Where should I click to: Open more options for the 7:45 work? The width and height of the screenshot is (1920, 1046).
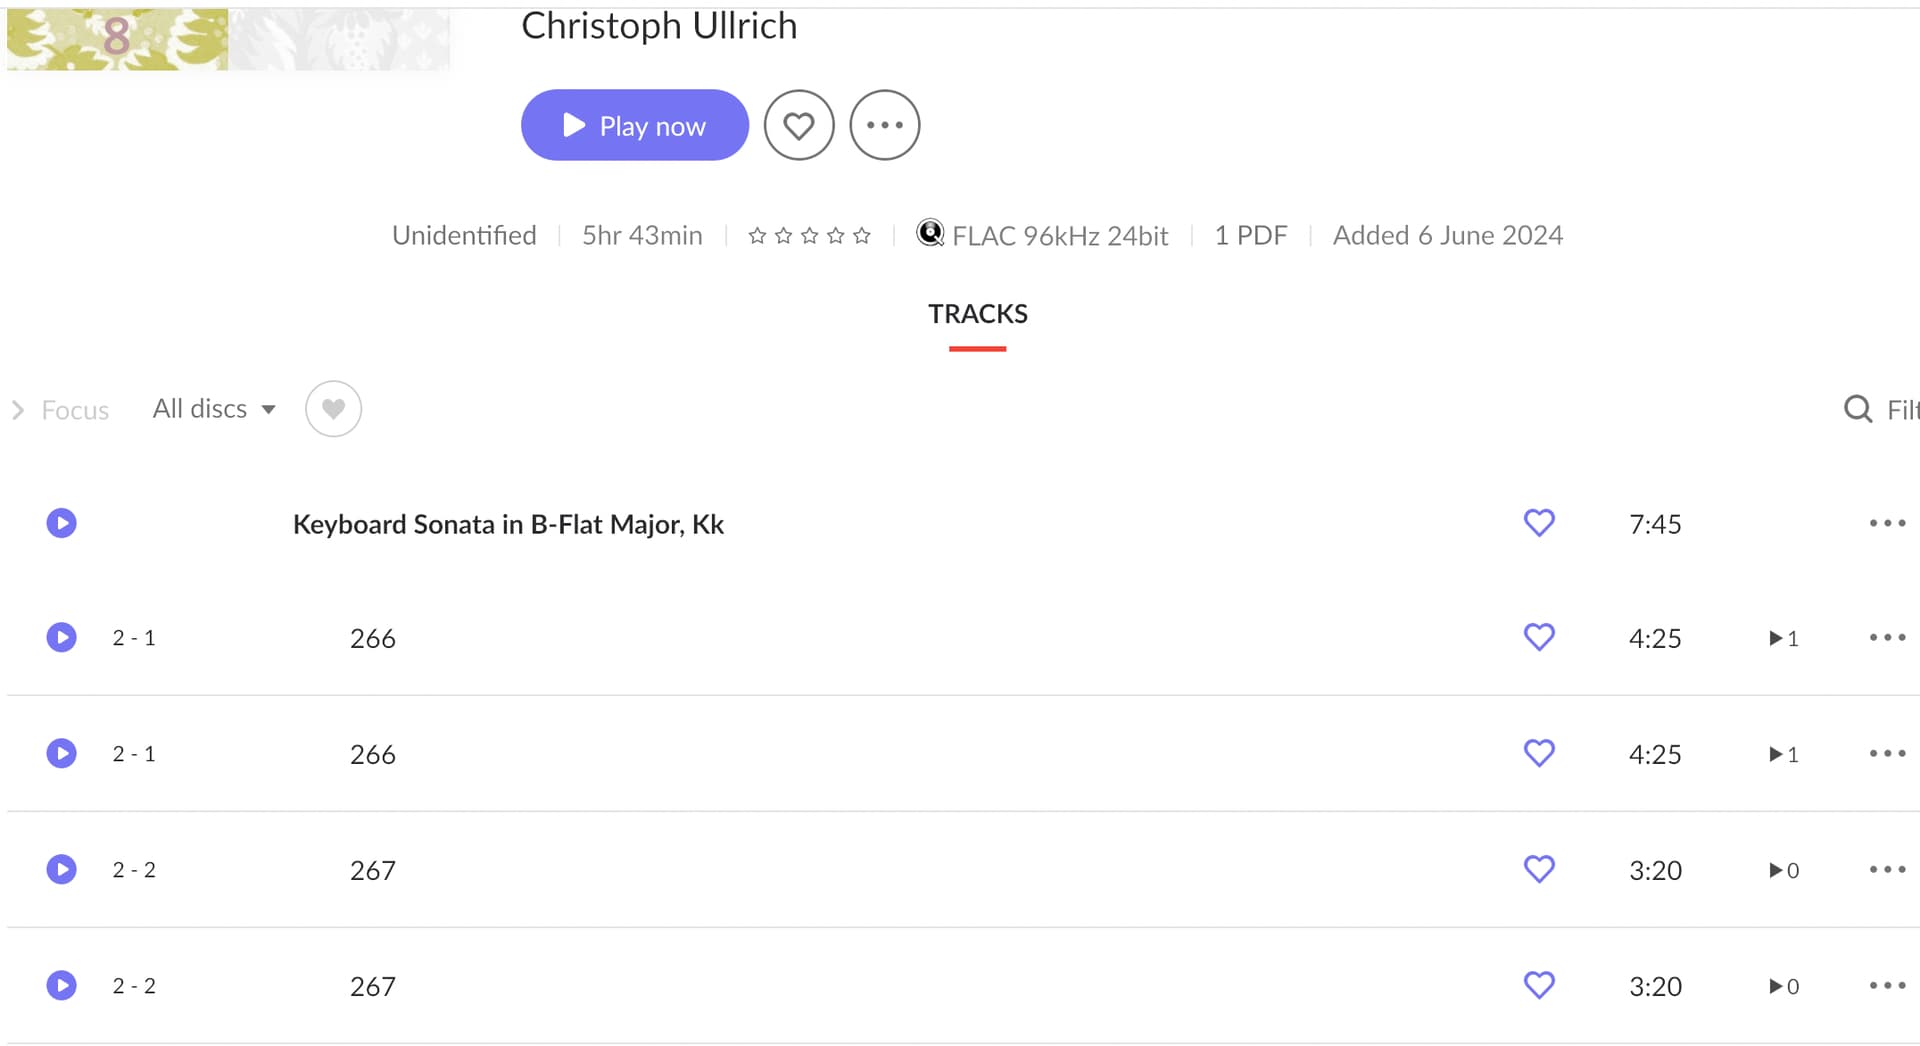(x=1887, y=523)
